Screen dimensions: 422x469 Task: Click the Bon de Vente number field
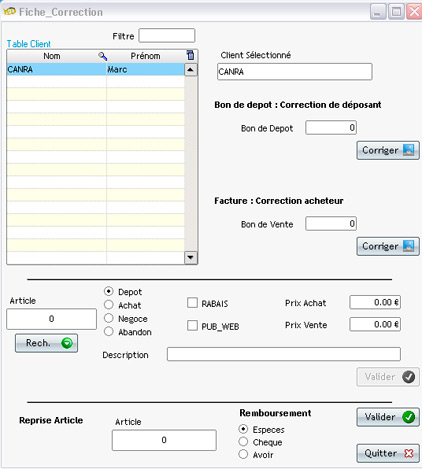[331, 224]
